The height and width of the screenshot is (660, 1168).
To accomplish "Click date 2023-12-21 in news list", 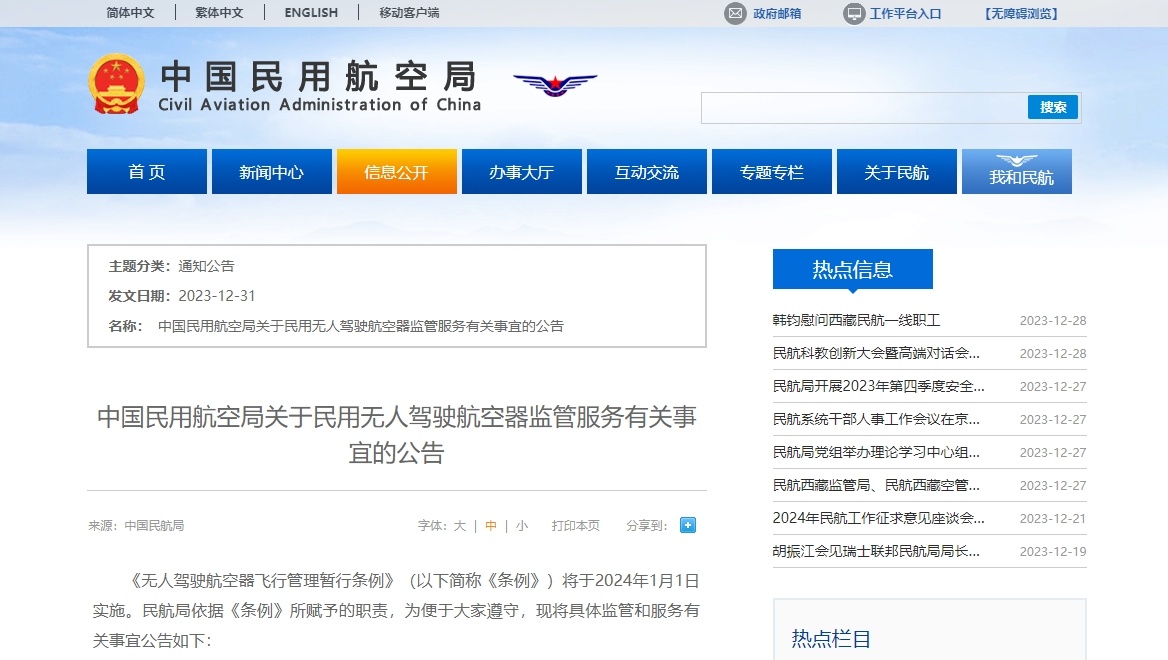I will [x=1053, y=518].
